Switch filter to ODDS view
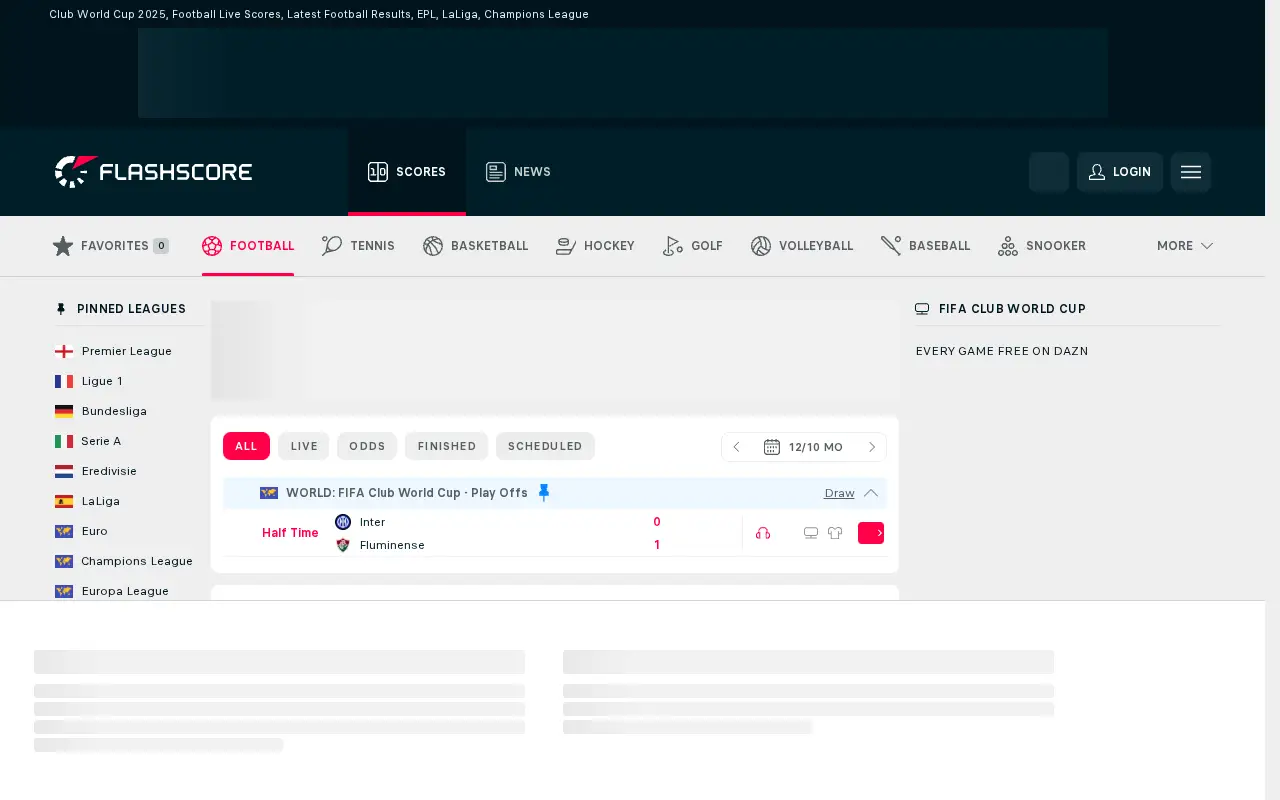 (x=367, y=446)
